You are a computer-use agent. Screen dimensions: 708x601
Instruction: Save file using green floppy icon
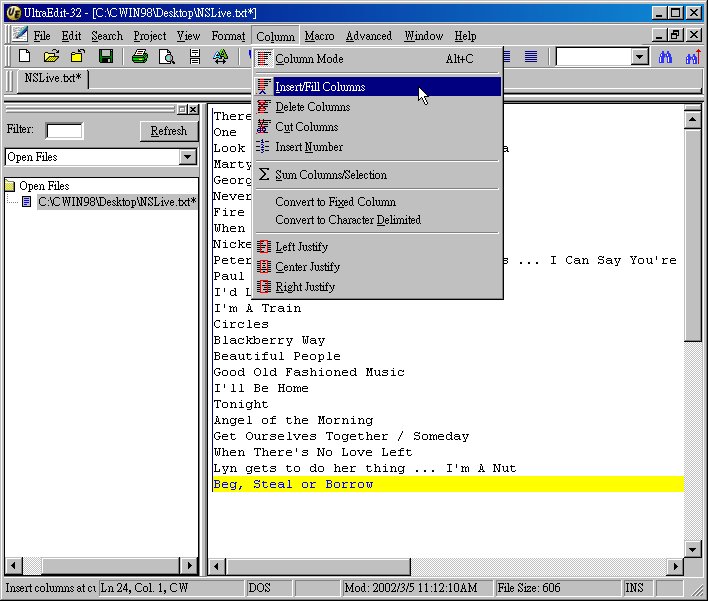(106, 57)
